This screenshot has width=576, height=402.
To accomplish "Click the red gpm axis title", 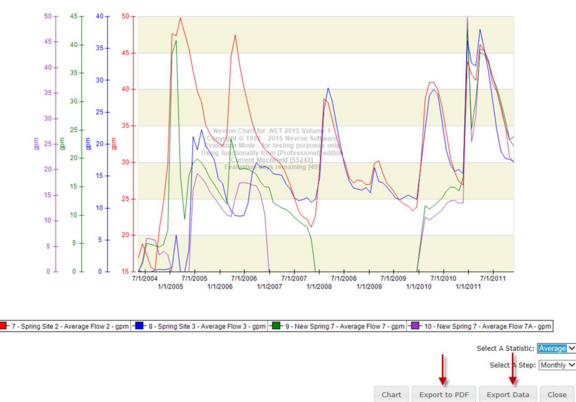I will 114,144.
